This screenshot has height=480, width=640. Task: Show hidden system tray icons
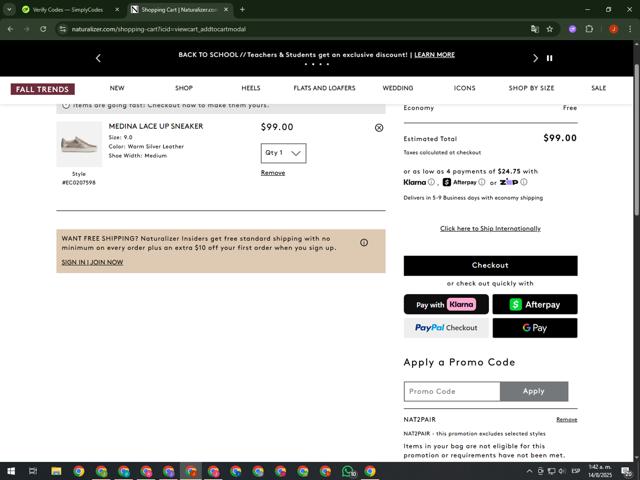(529, 471)
